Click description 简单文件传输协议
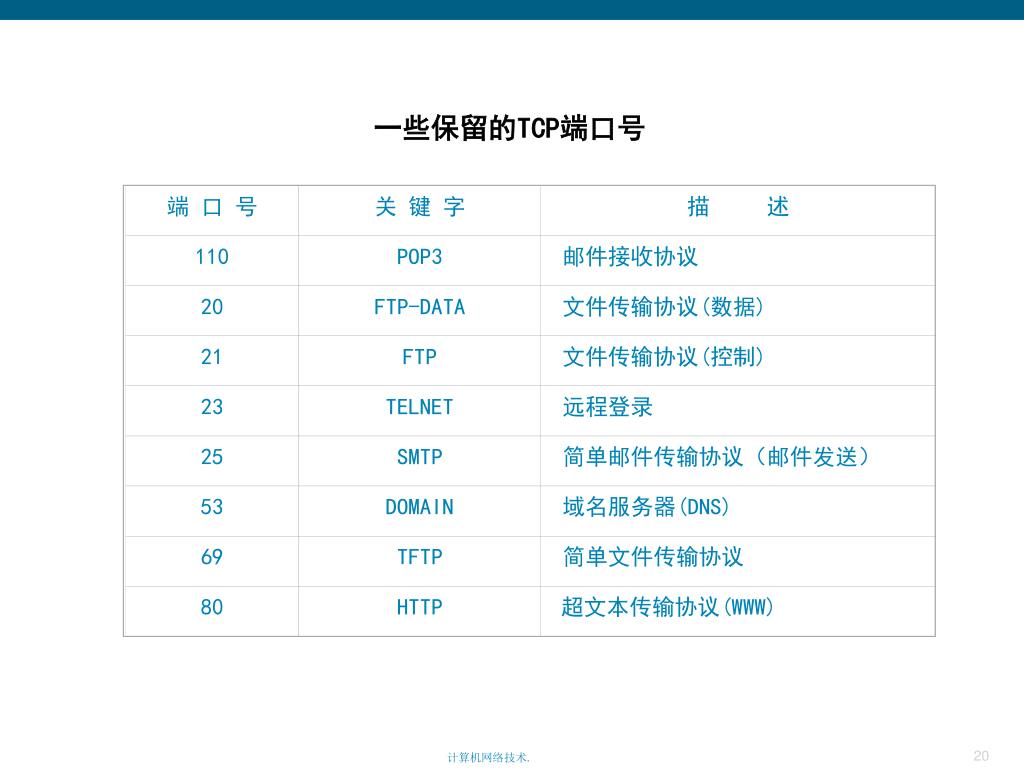The image size is (1024, 768). pos(653,557)
